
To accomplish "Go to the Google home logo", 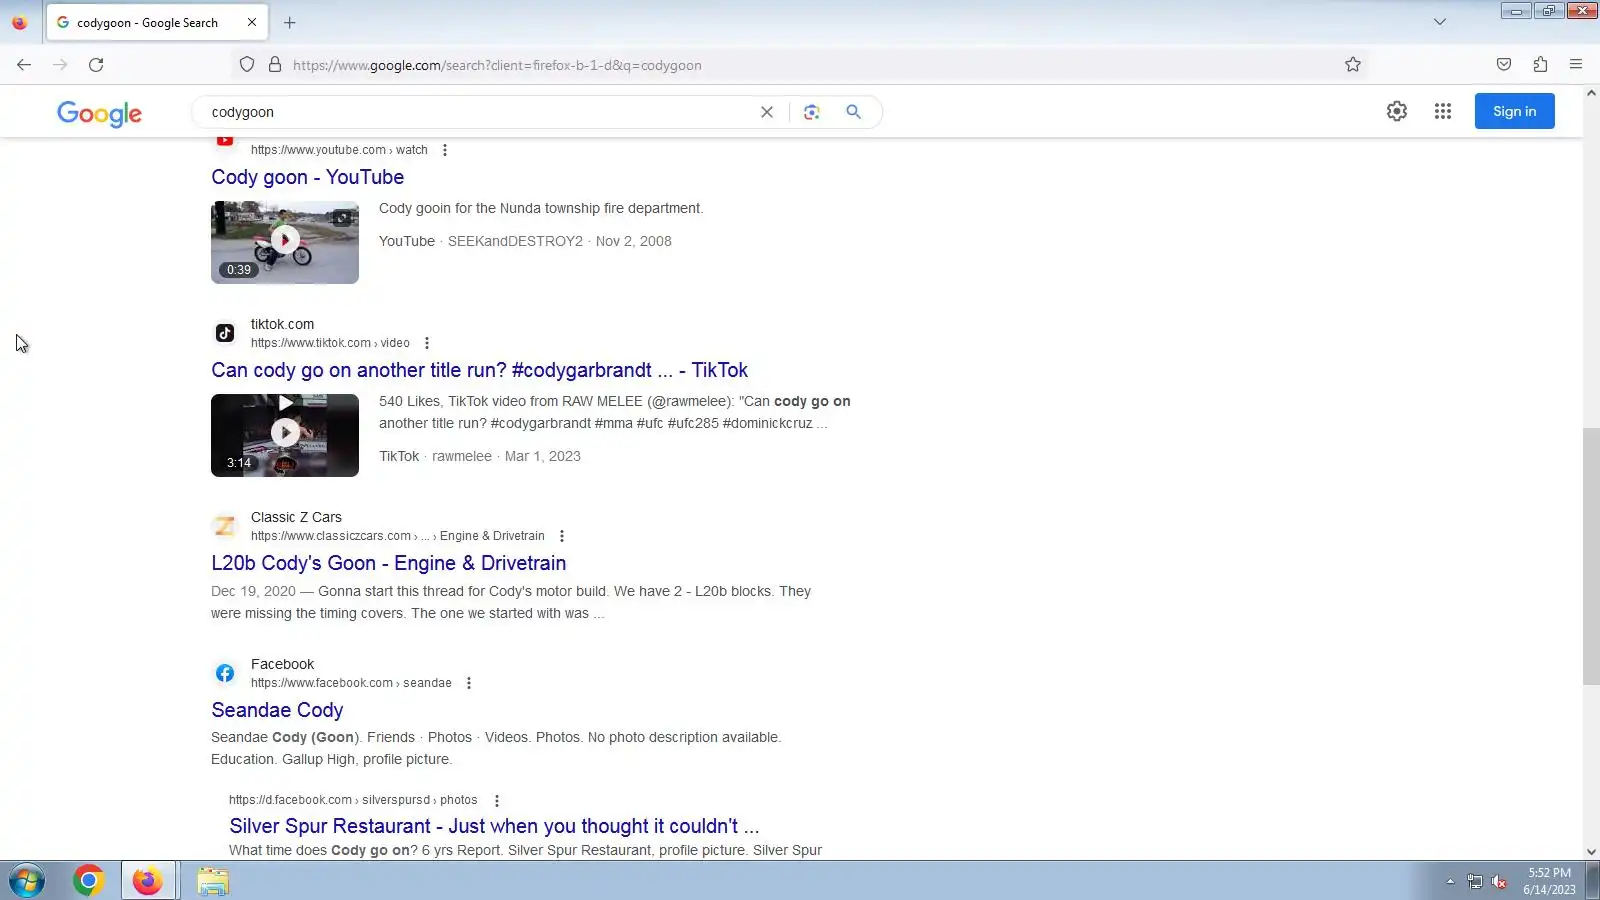I will point(99,113).
